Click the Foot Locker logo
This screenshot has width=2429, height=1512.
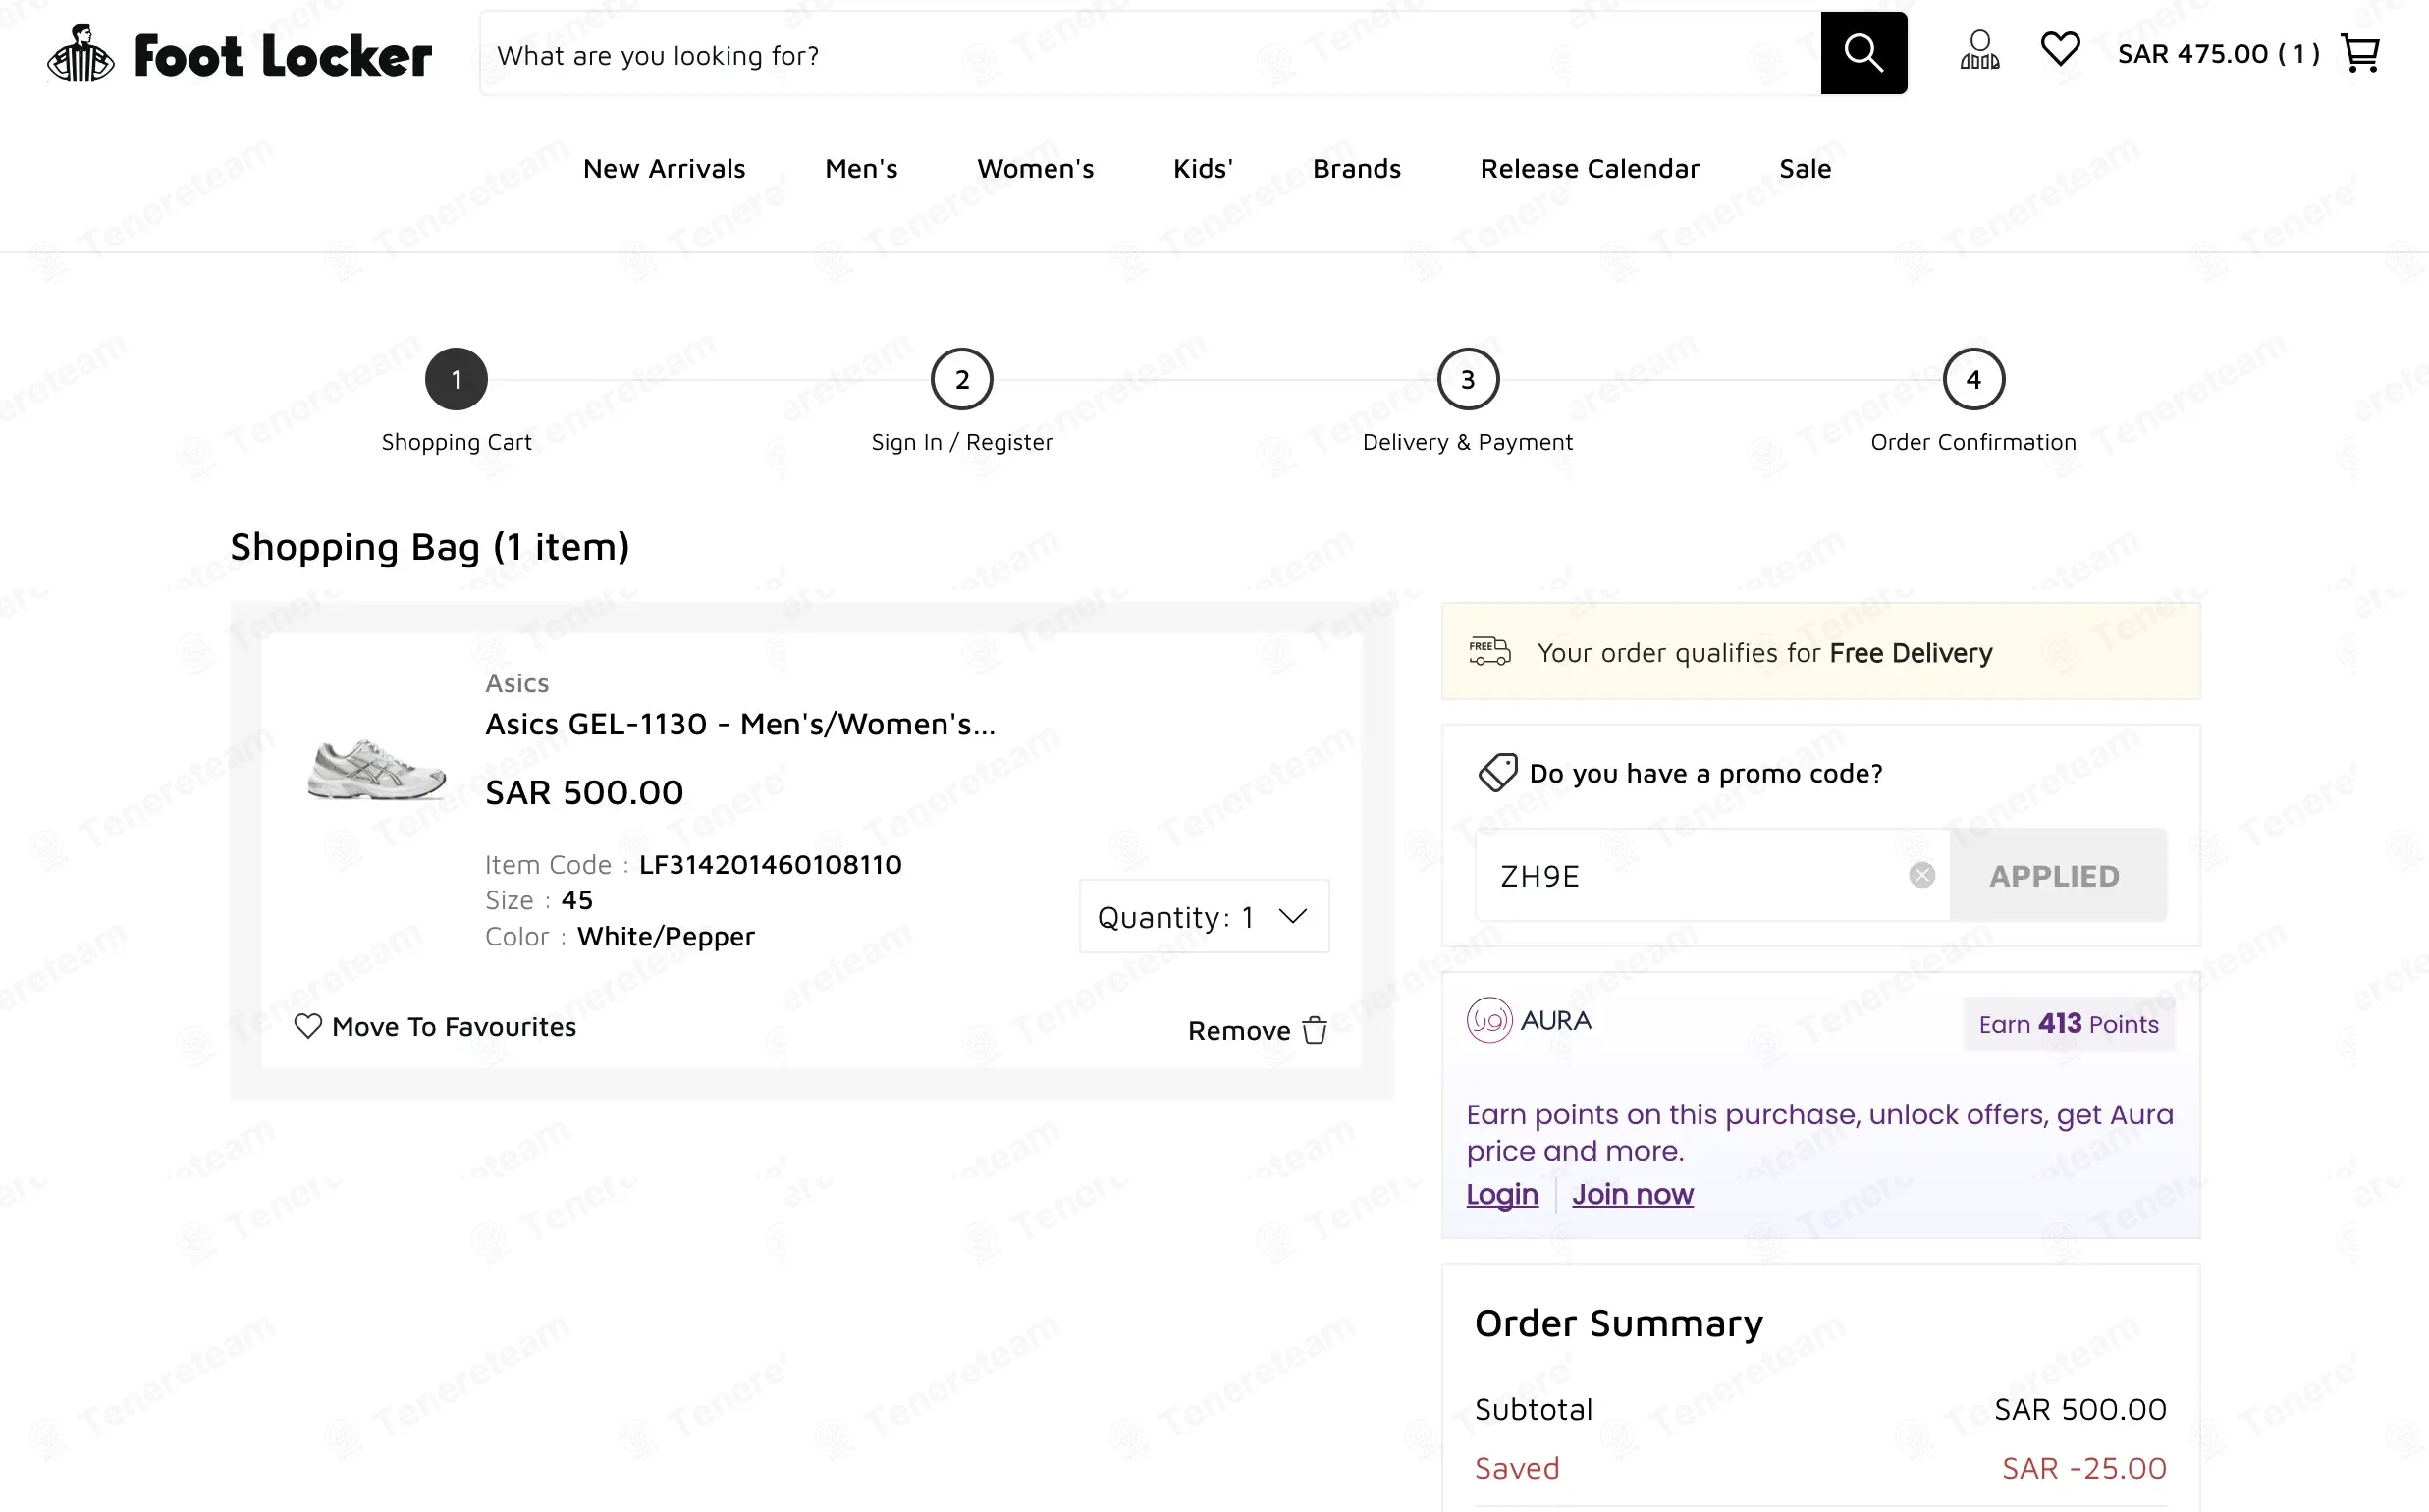pos(239,54)
